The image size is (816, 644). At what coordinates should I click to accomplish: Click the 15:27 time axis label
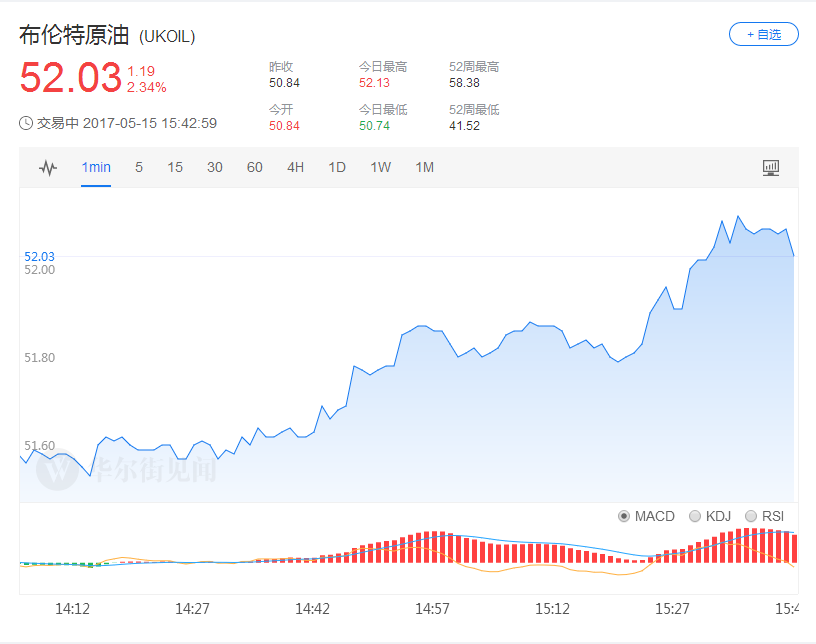(672, 609)
